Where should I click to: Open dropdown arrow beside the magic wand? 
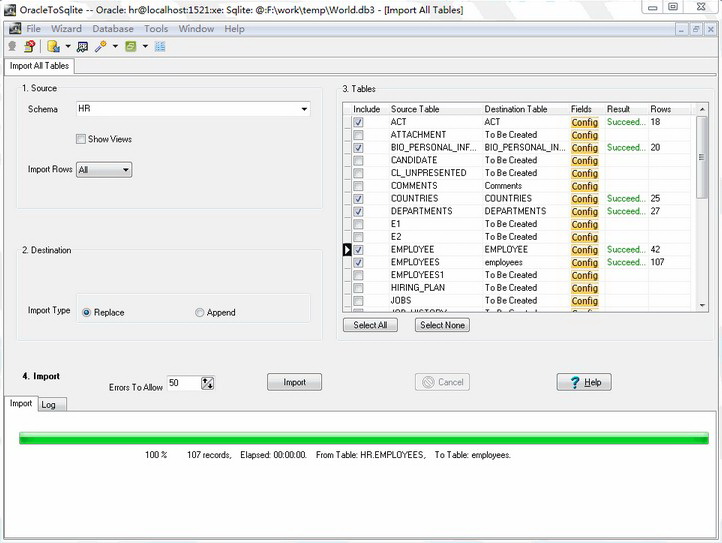[x=115, y=46]
